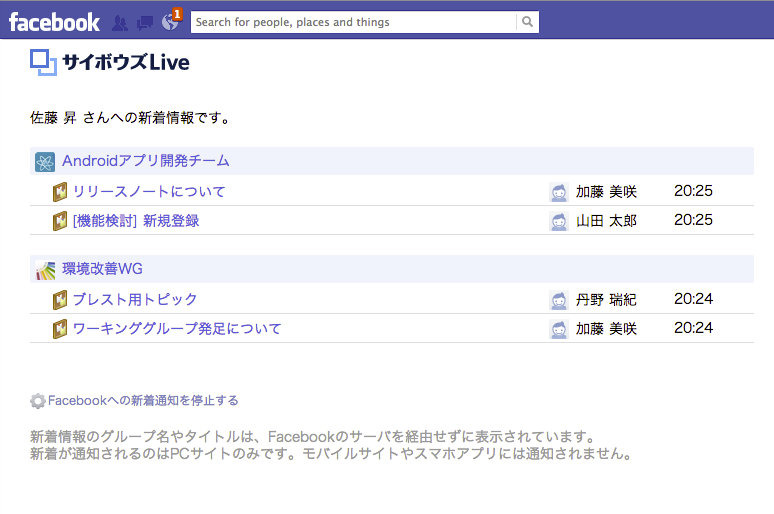This screenshot has height=514, width=774.
Task: Open the リリースノートについて topic
Action: 149,192
